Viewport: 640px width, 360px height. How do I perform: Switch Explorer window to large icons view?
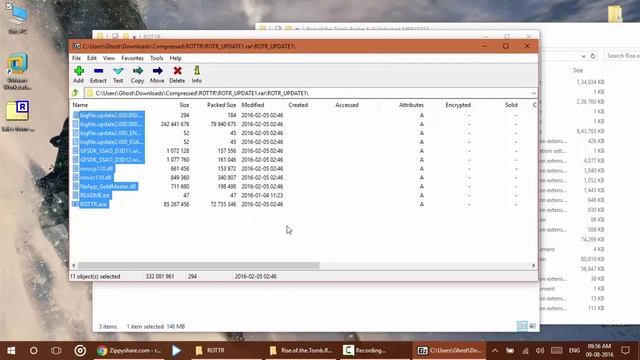click(532, 326)
